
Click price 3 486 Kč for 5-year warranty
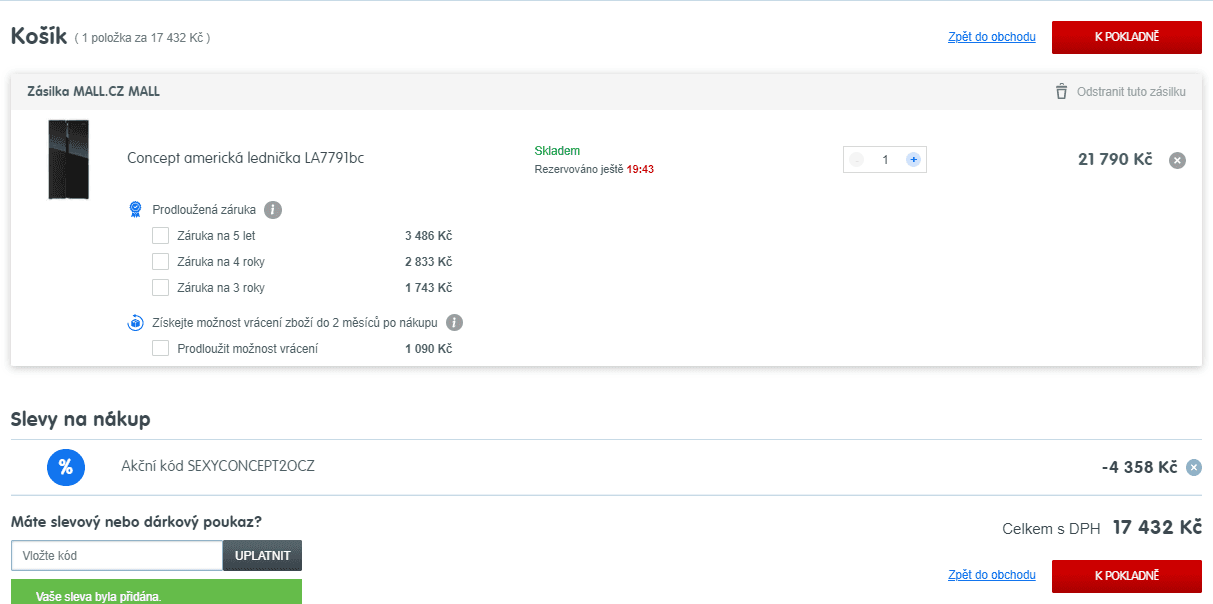tap(428, 236)
